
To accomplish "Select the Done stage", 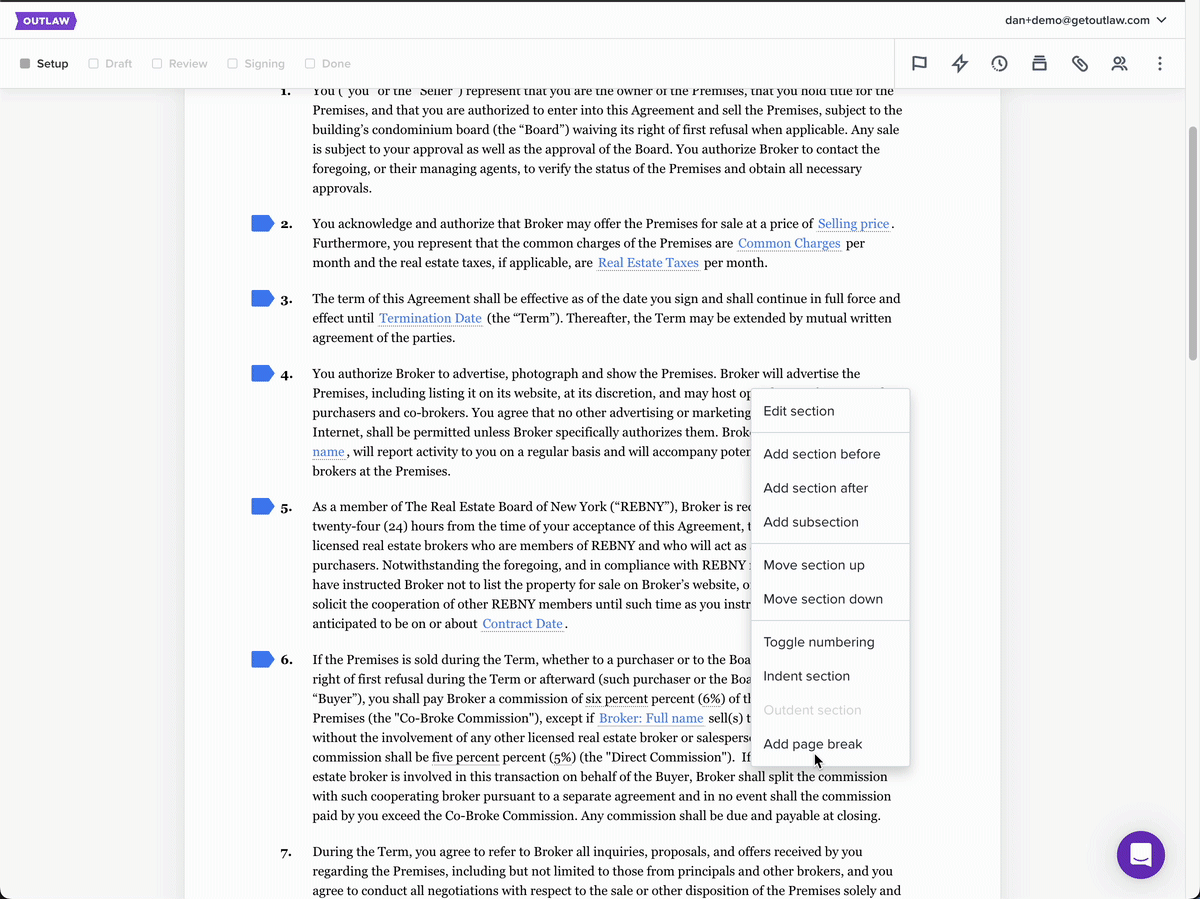I will [328, 64].
